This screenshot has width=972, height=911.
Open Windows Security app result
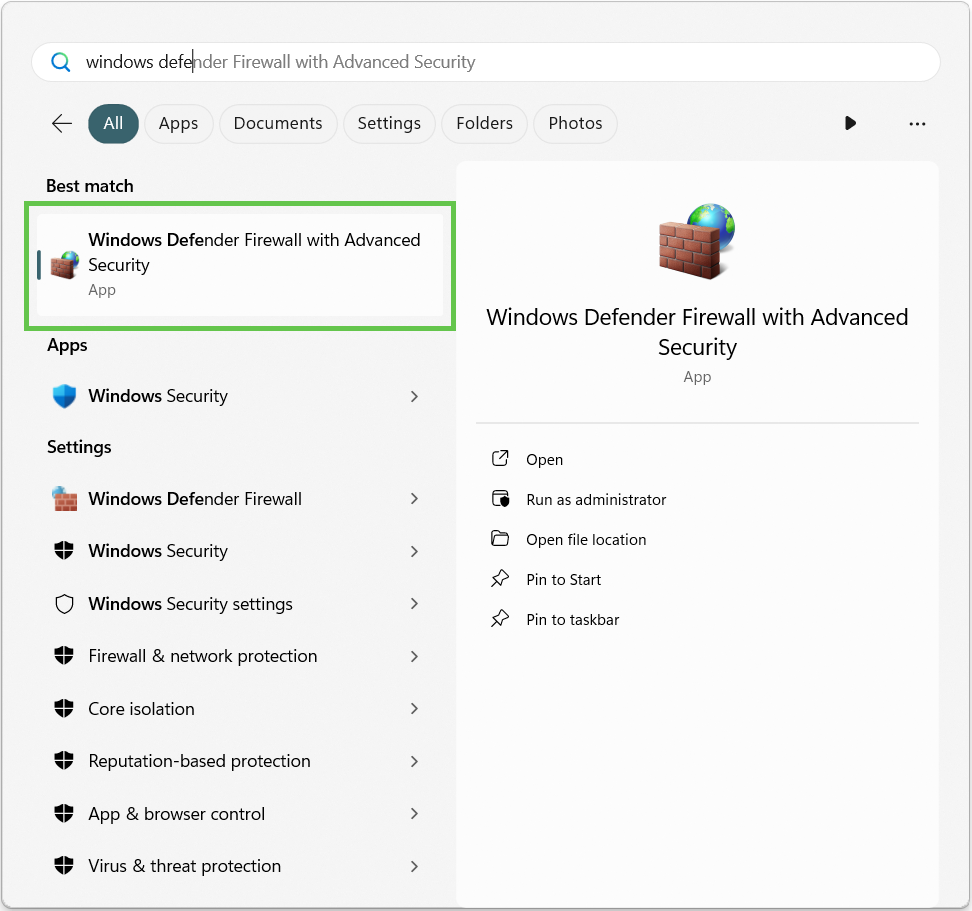[240, 396]
